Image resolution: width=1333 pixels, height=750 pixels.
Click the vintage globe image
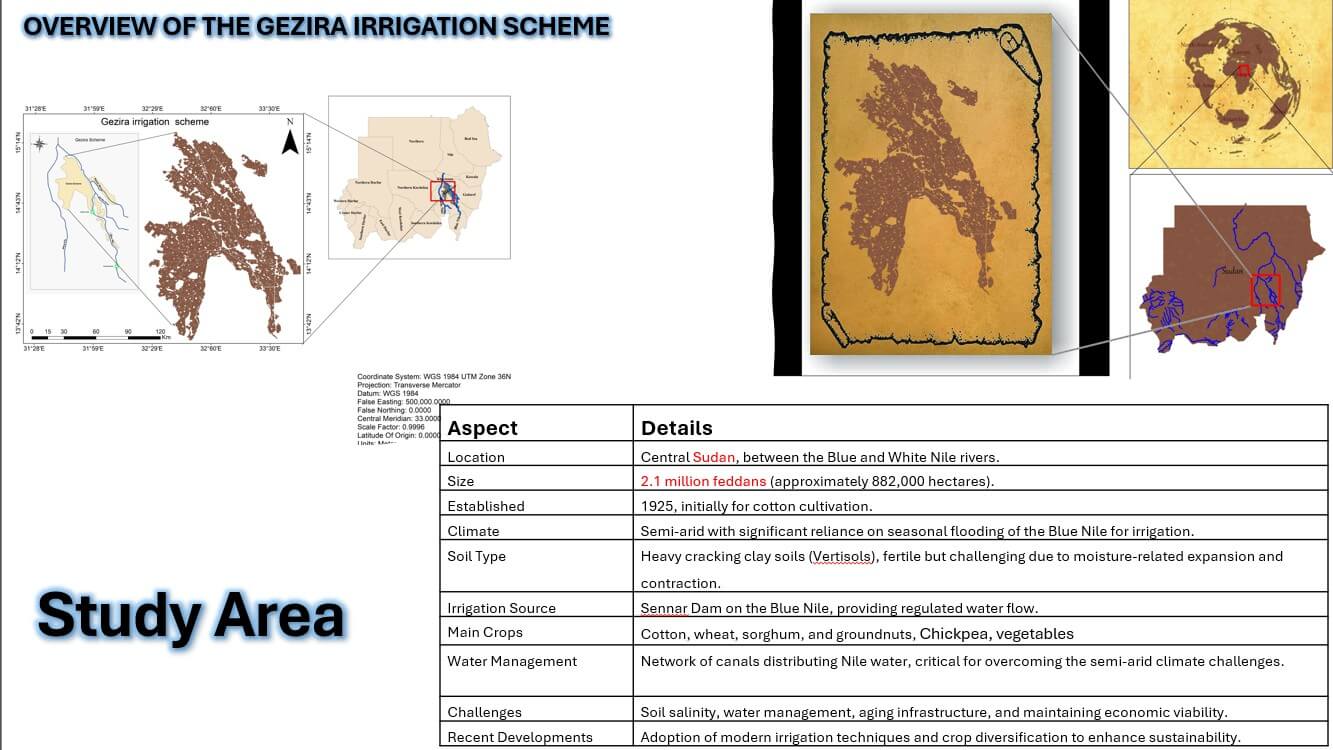click(1230, 84)
